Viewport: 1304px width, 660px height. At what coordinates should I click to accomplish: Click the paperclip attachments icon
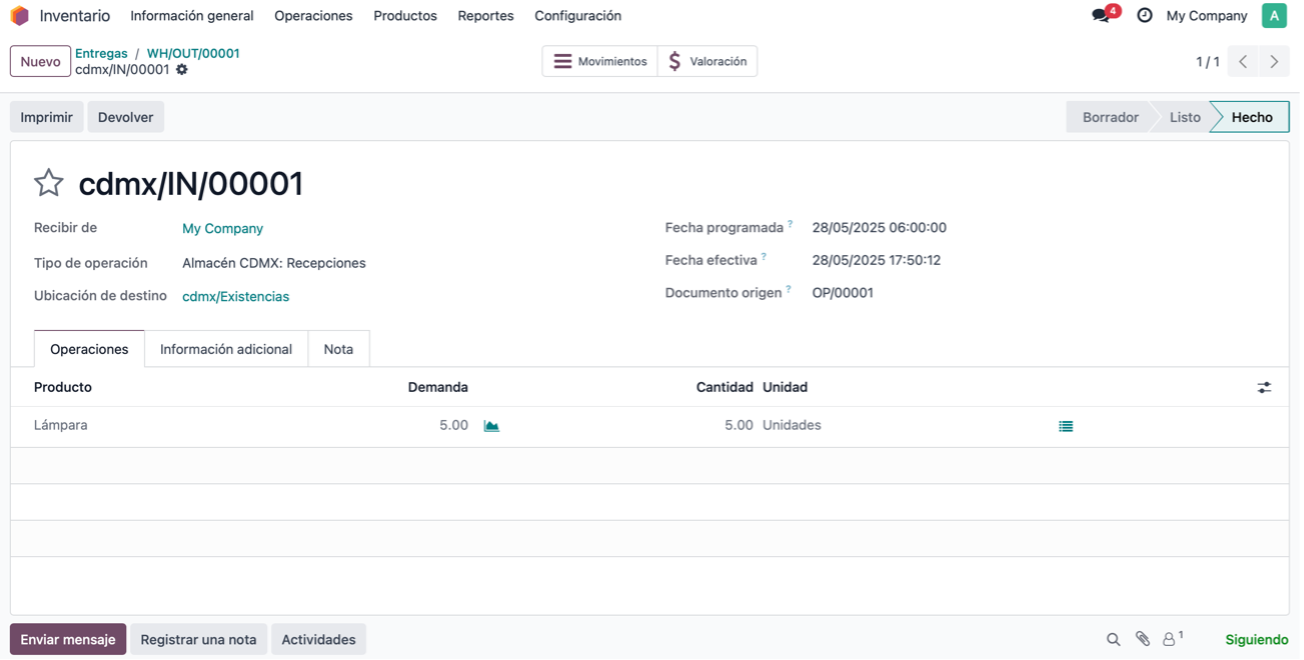point(1142,640)
